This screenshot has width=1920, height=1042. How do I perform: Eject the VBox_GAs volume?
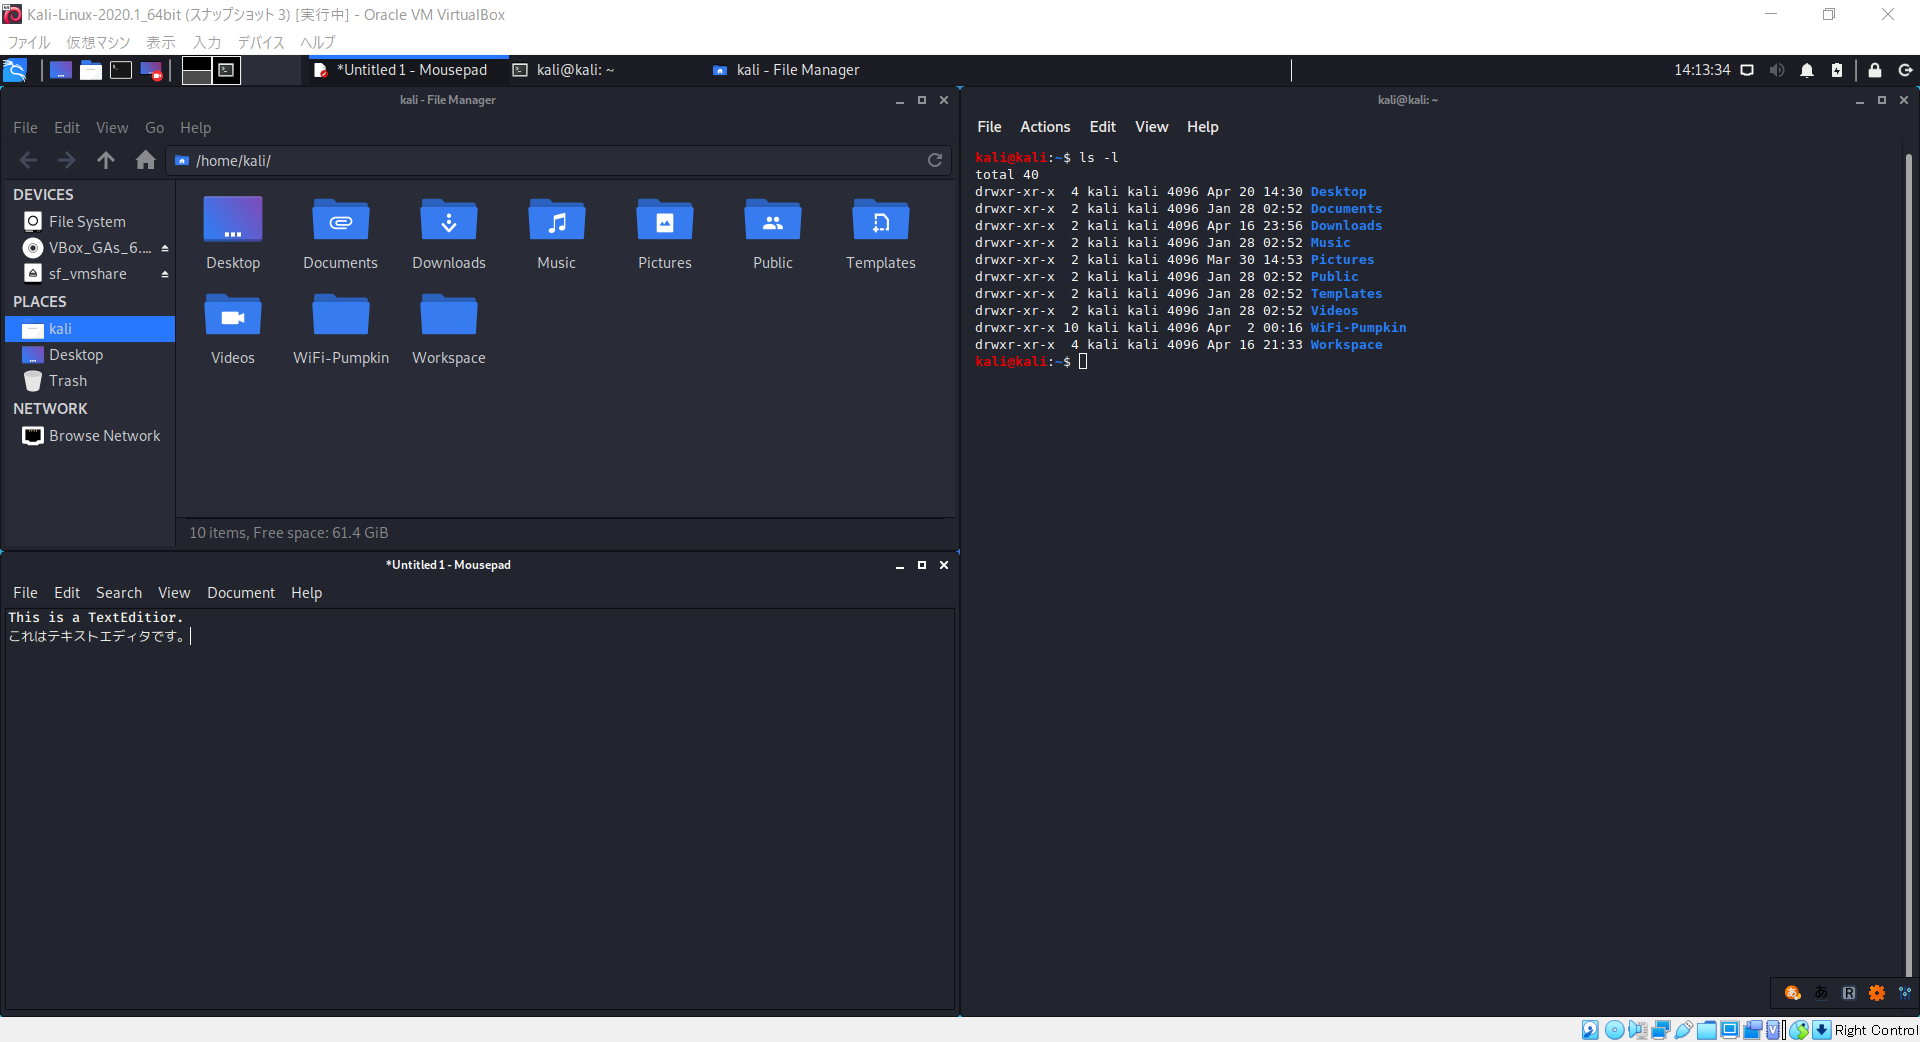(x=165, y=248)
